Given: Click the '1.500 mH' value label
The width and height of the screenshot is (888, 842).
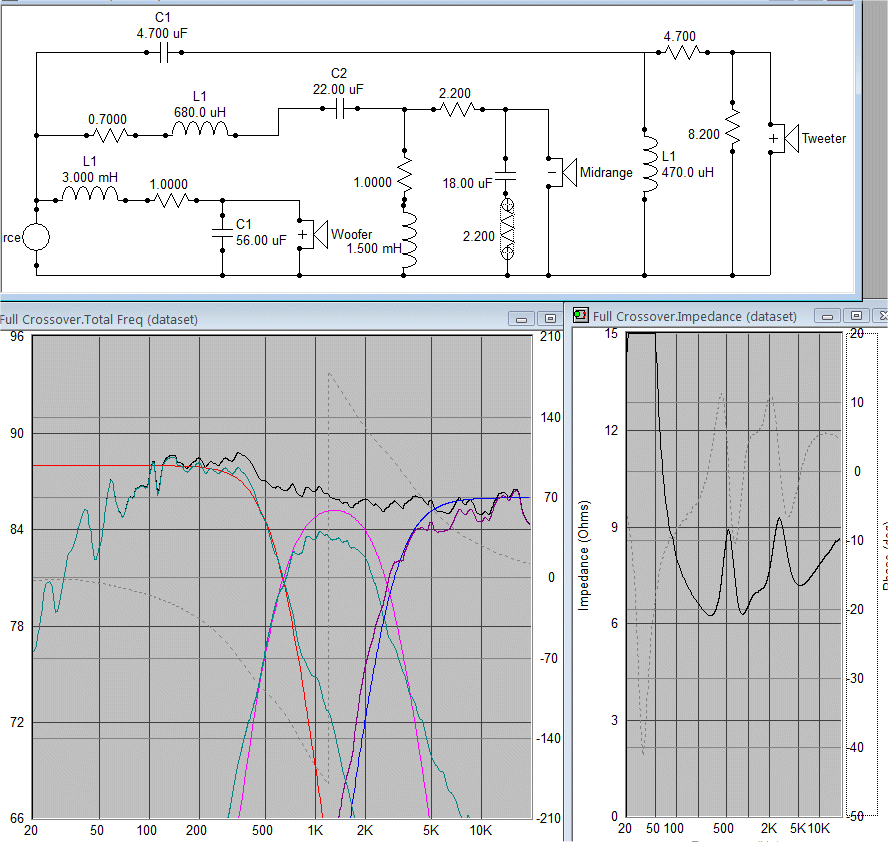Looking at the screenshot, I should click(x=374, y=248).
